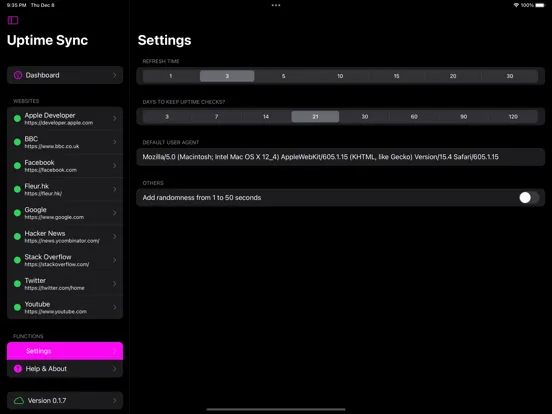The image size is (552, 414).
Task: Click Stack Overflow green status dot
Action: [17, 260]
